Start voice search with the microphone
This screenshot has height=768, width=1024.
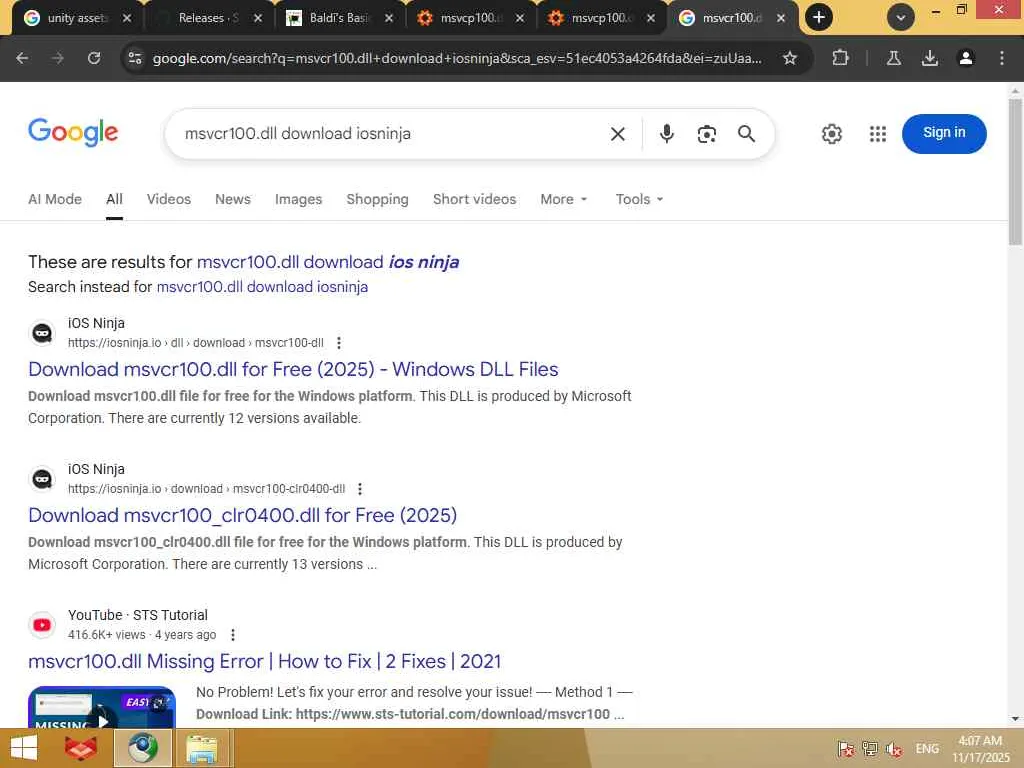666,134
